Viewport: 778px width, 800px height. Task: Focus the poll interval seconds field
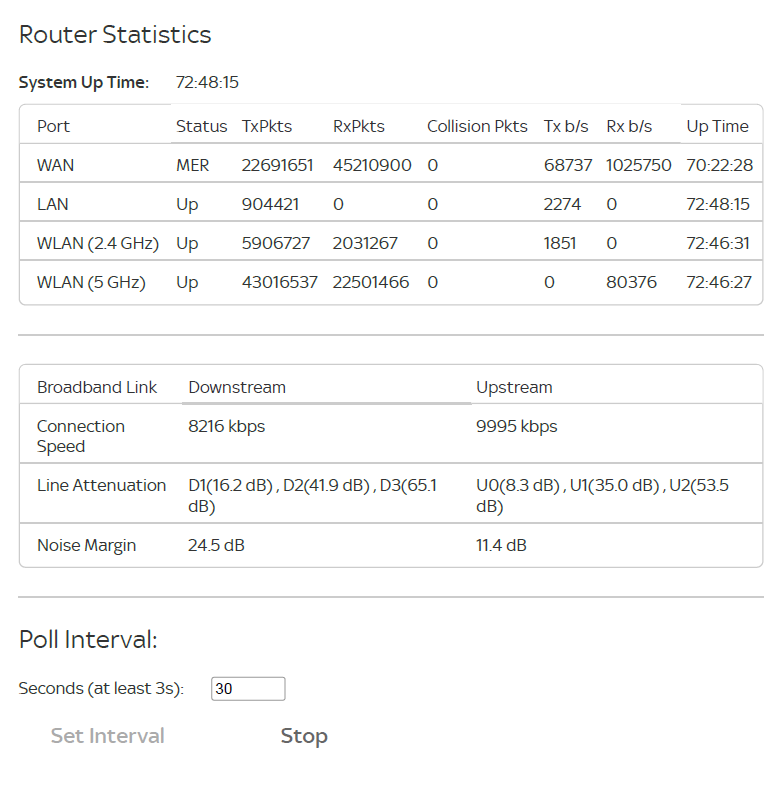pos(248,688)
